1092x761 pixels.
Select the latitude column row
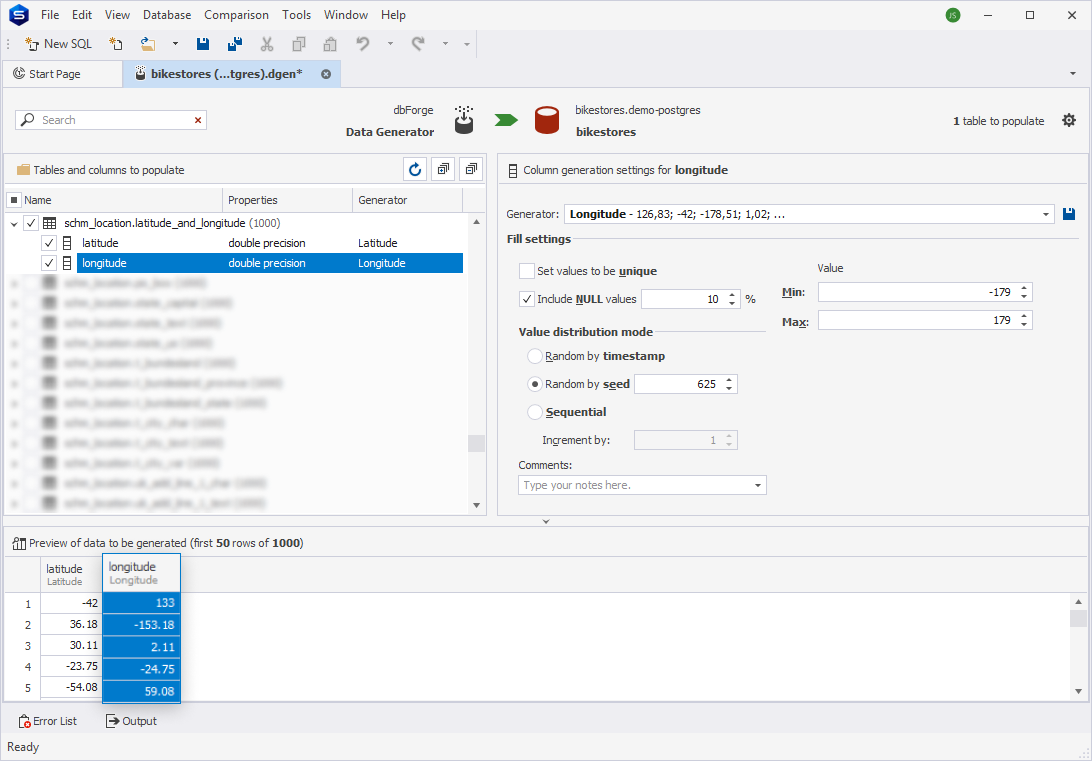click(x=270, y=243)
